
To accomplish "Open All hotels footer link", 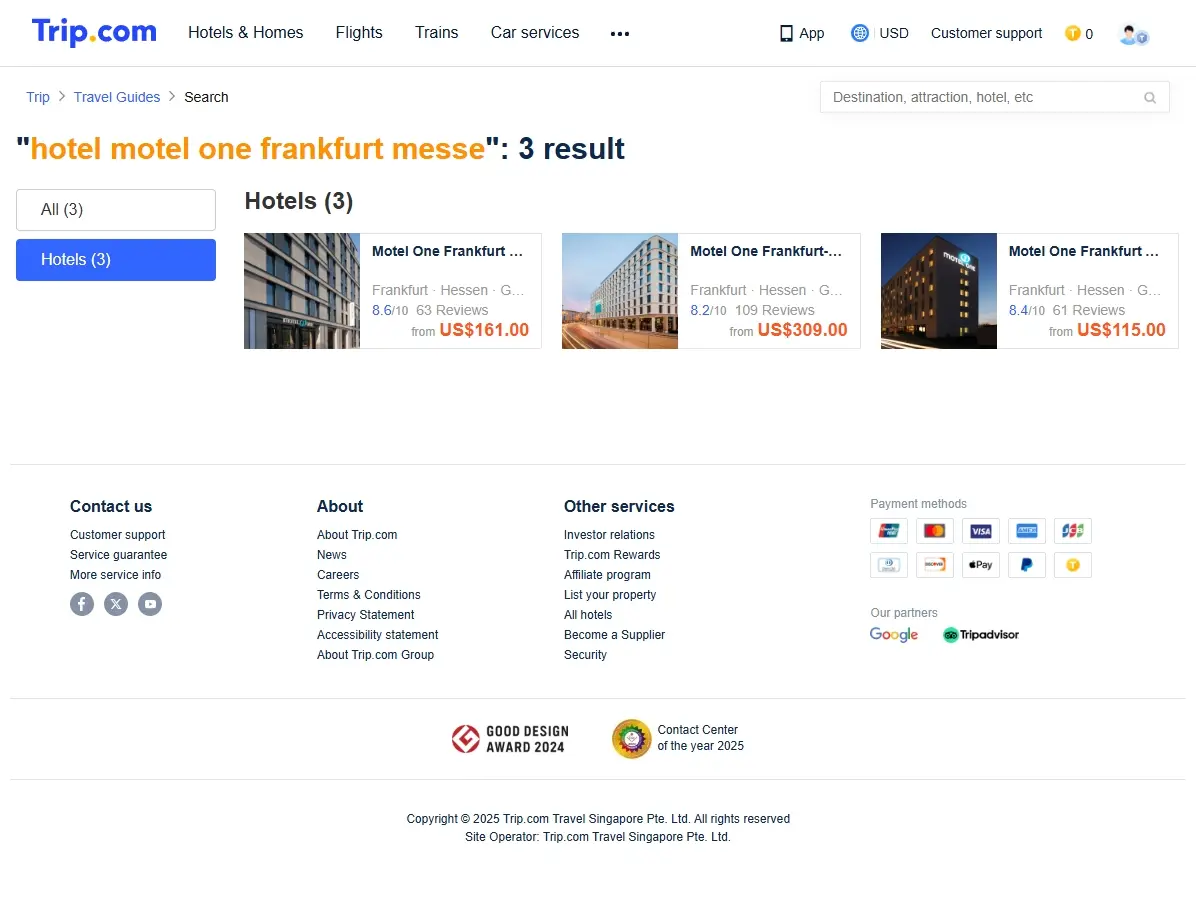I will coord(588,614).
